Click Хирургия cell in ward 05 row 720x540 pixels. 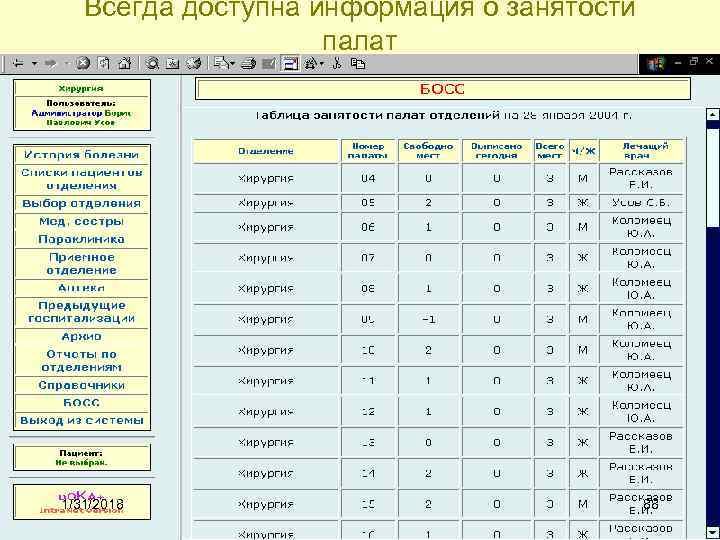point(265,202)
